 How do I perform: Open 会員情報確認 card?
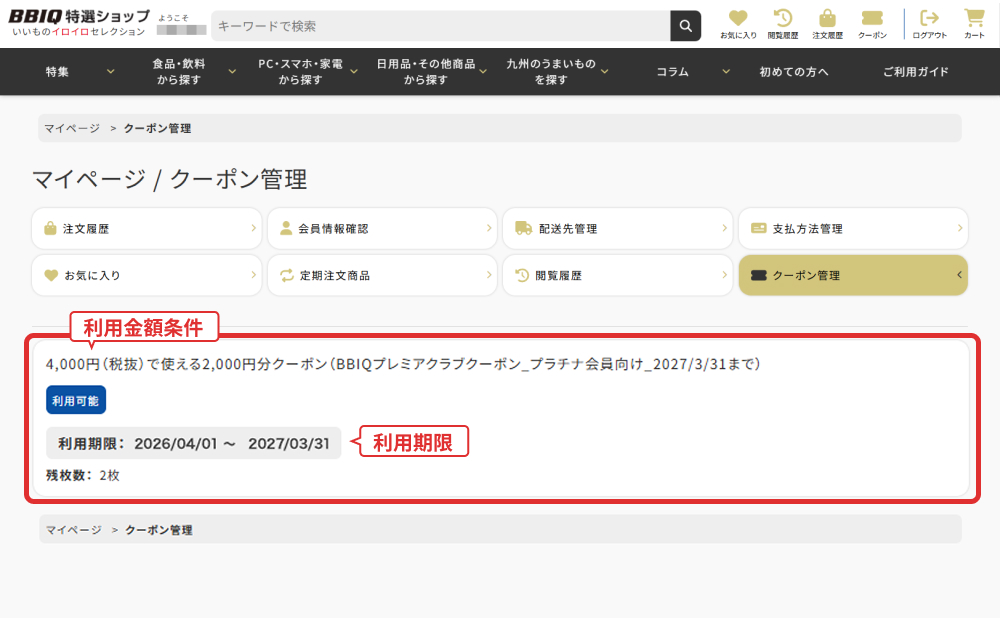pos(382,228)
